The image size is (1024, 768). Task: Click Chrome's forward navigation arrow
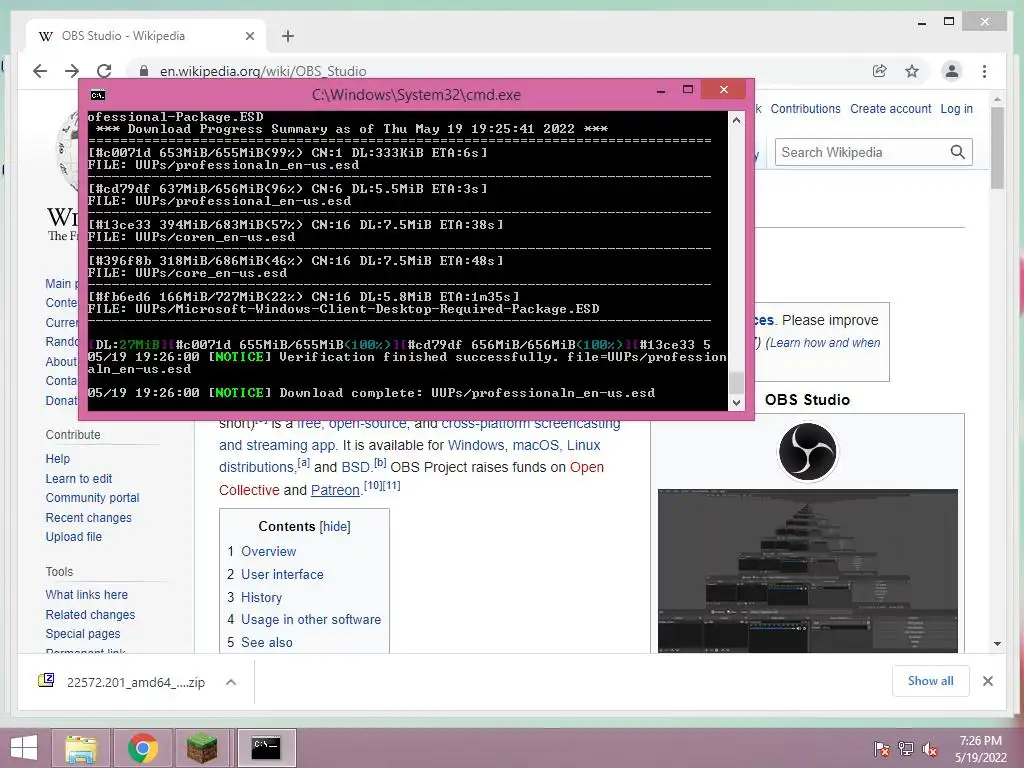pos(72,71)
